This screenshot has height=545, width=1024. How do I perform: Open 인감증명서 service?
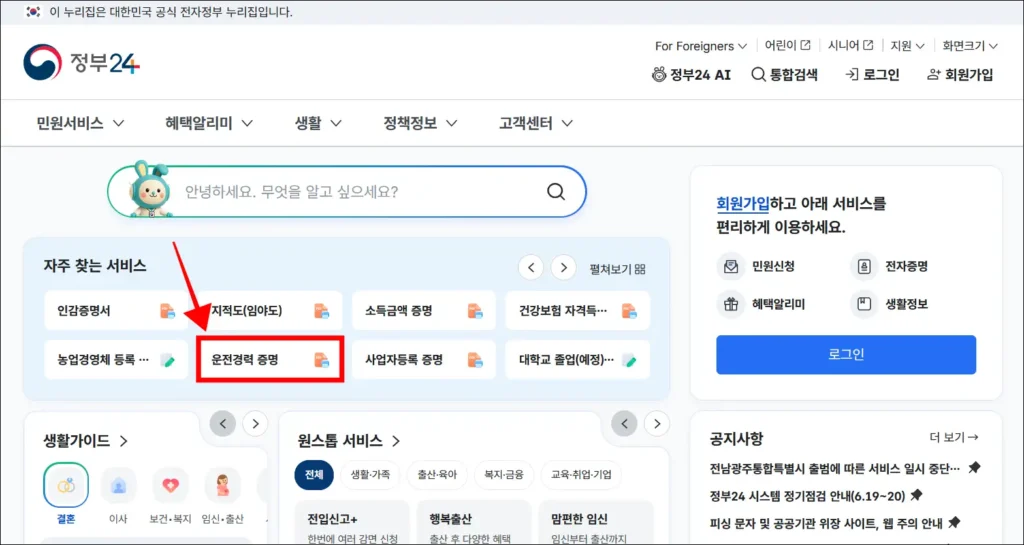(116, 311)
